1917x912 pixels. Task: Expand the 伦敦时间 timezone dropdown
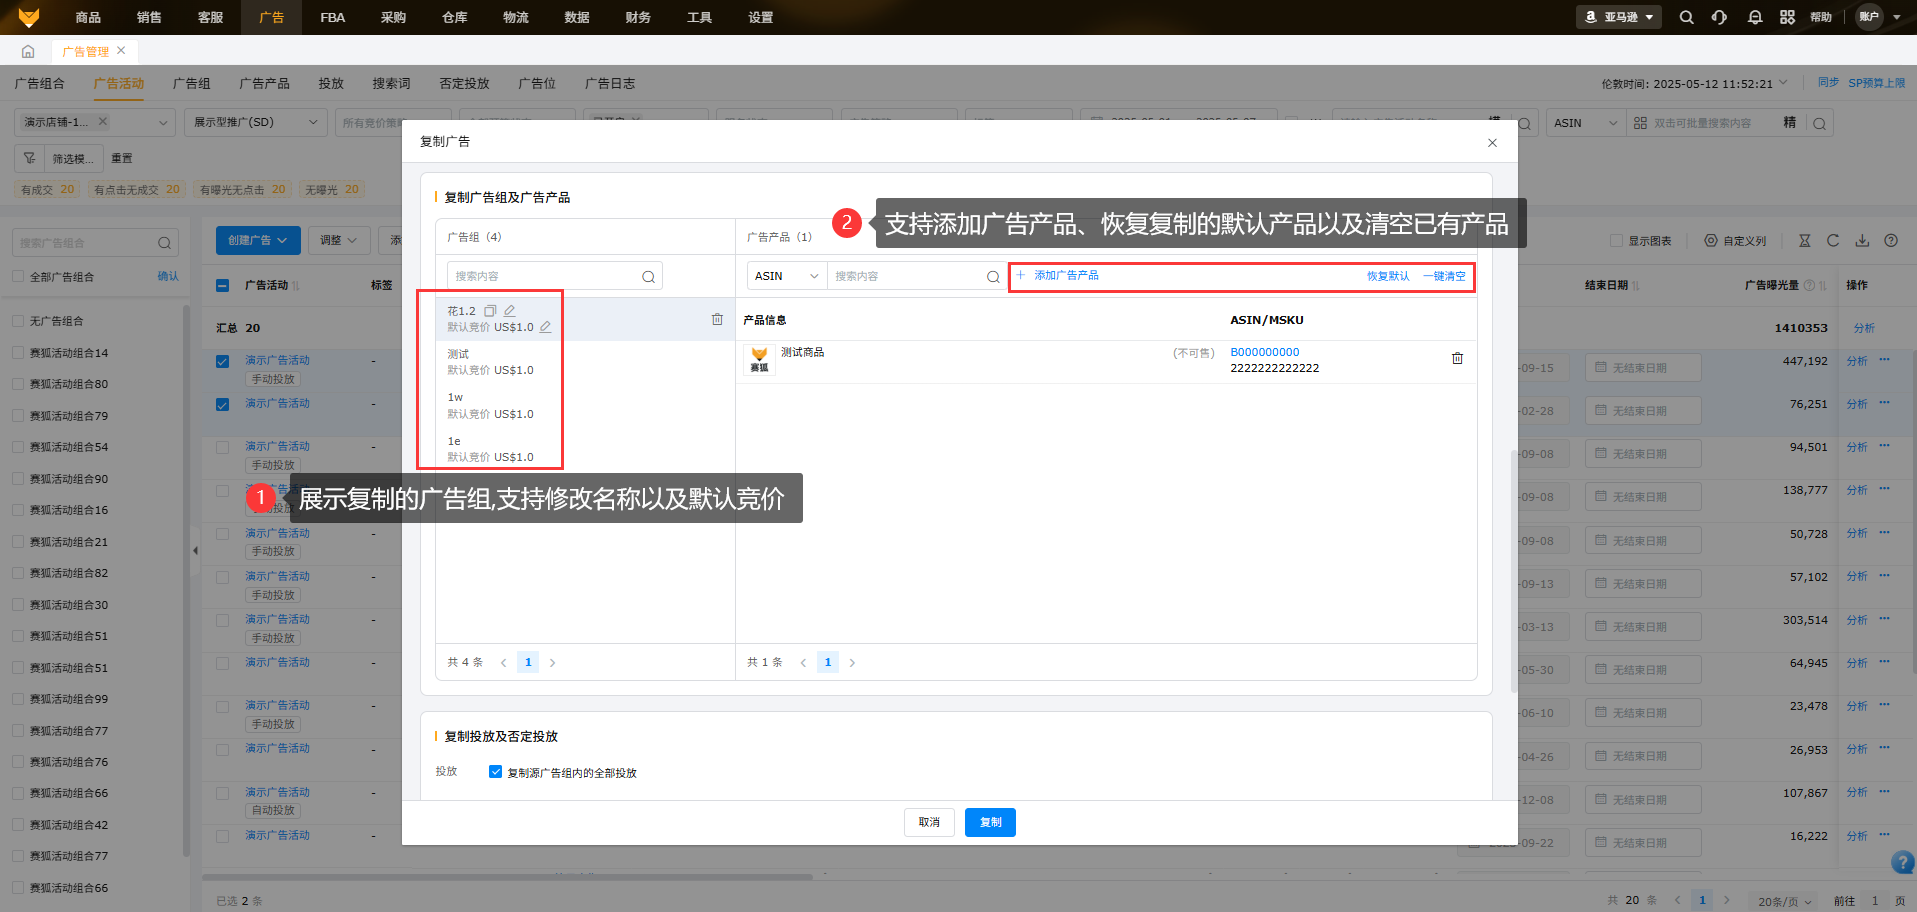click(1782, 83)
